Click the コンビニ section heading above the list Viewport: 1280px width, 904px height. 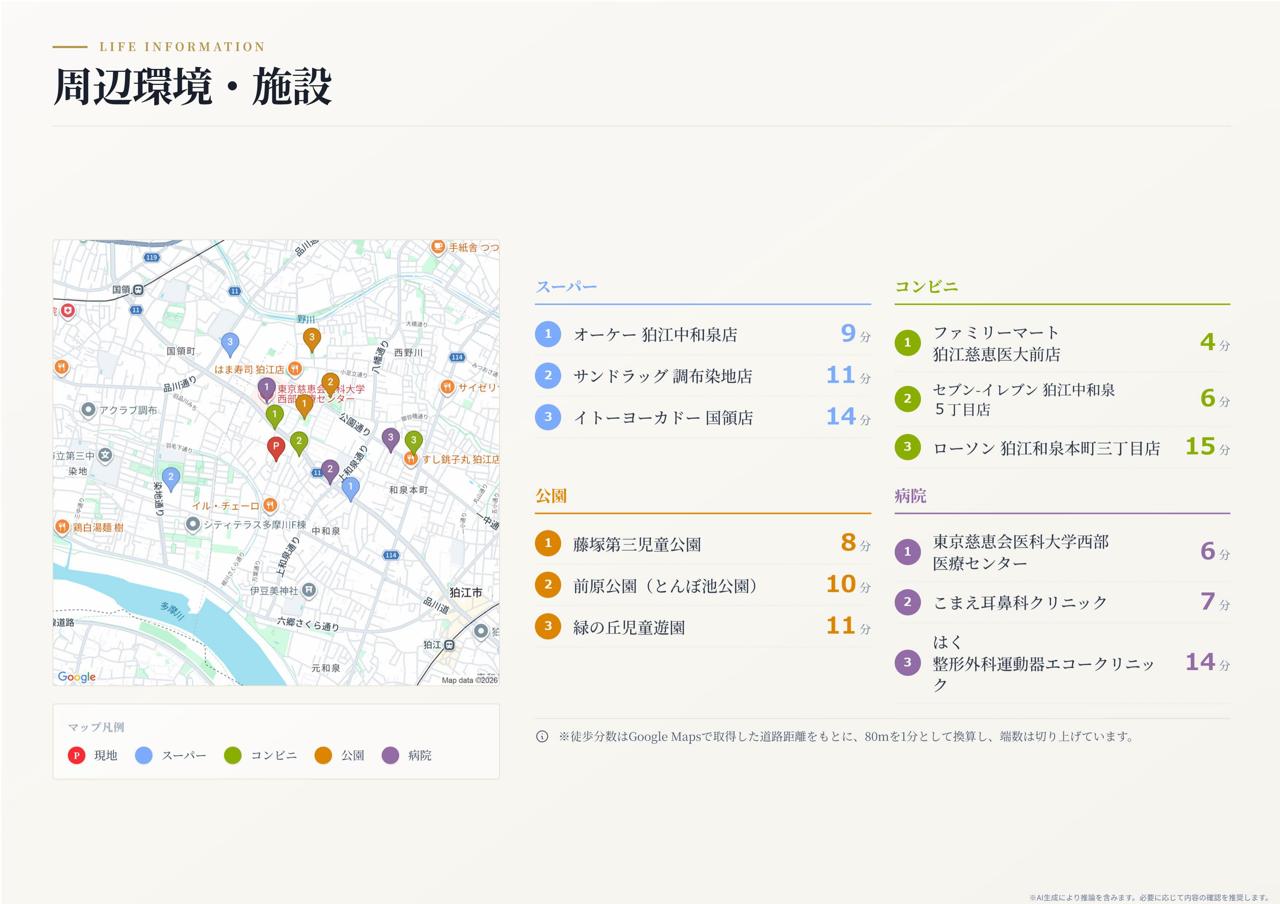click(926, 286)
